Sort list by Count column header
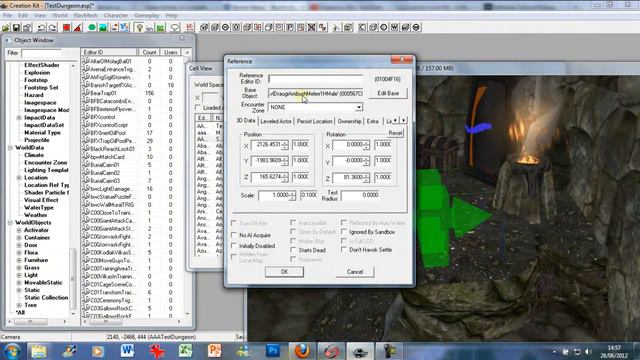 (x=149, y=52)
